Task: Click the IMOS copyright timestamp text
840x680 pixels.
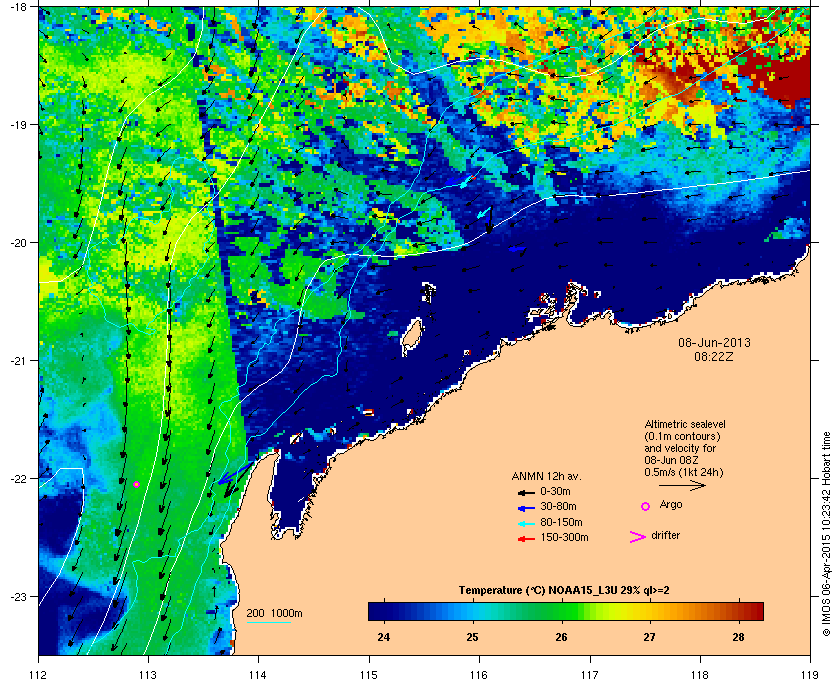Action: (x=826, y=534)
